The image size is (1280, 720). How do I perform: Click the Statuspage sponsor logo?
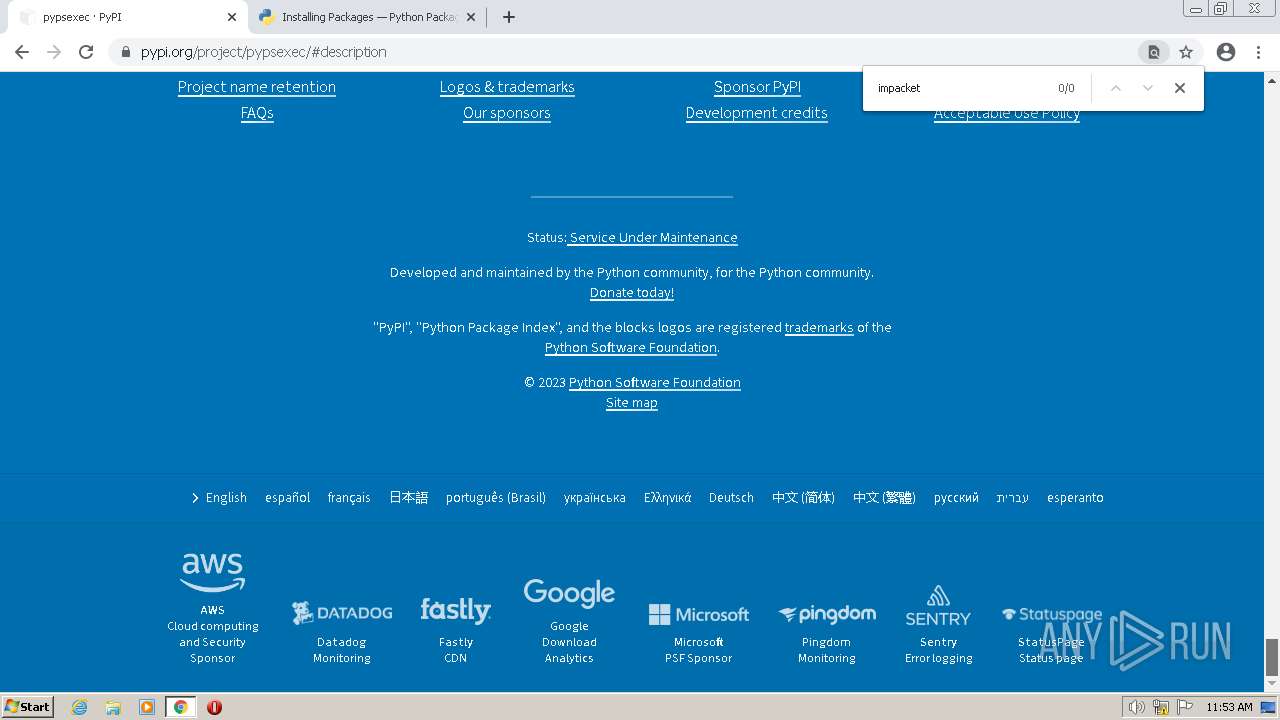[x=1052, y=615]
